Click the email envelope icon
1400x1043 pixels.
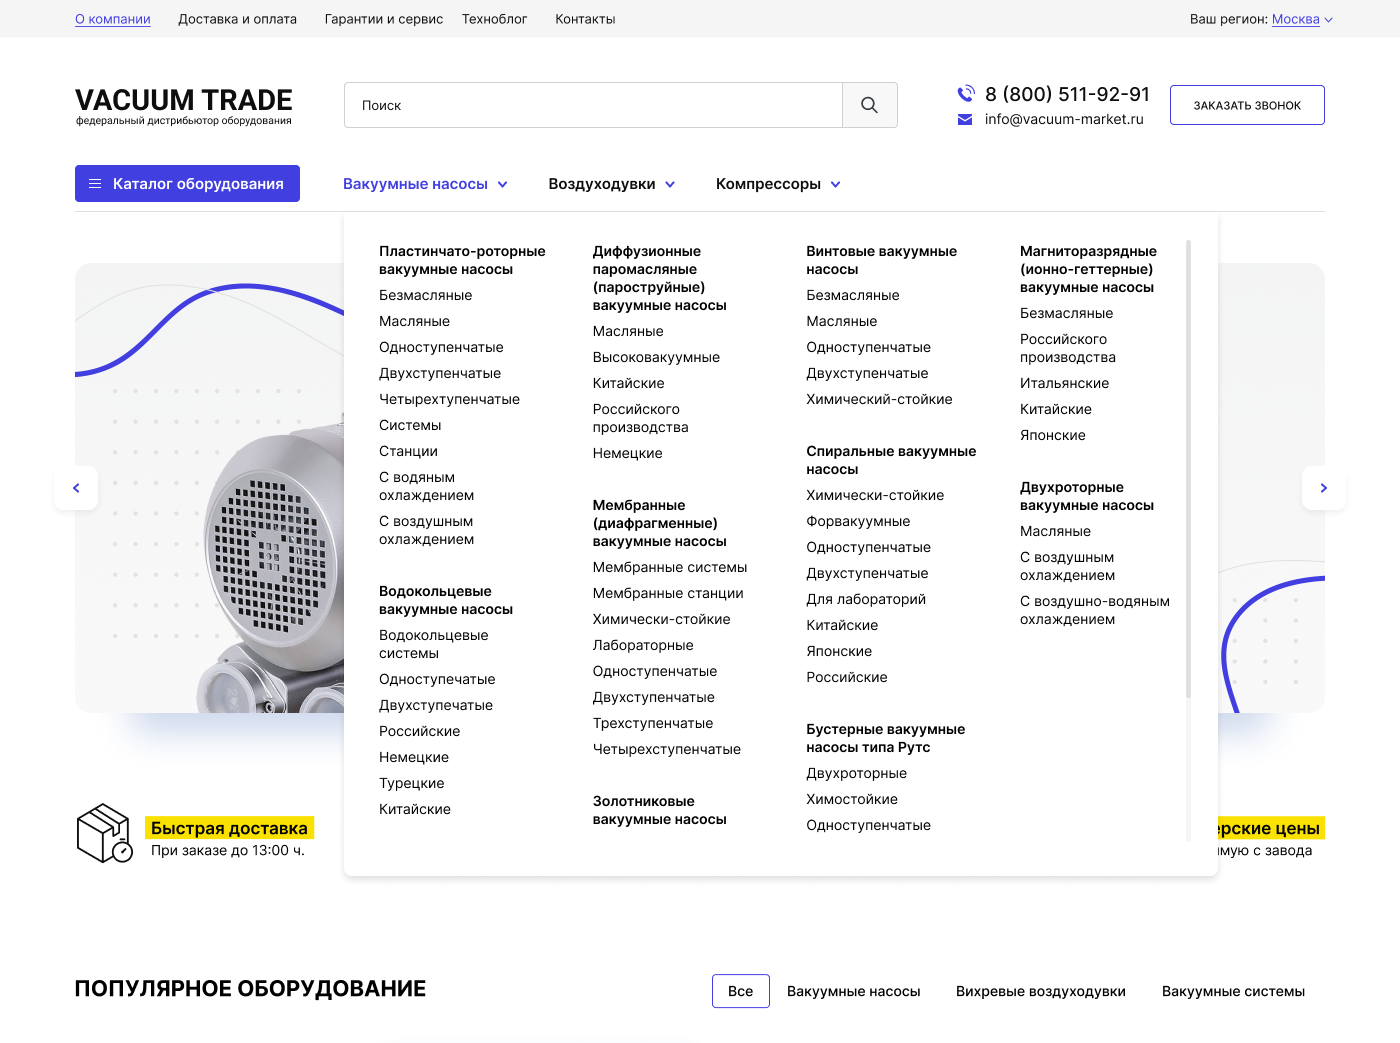(x=965, y=120)
